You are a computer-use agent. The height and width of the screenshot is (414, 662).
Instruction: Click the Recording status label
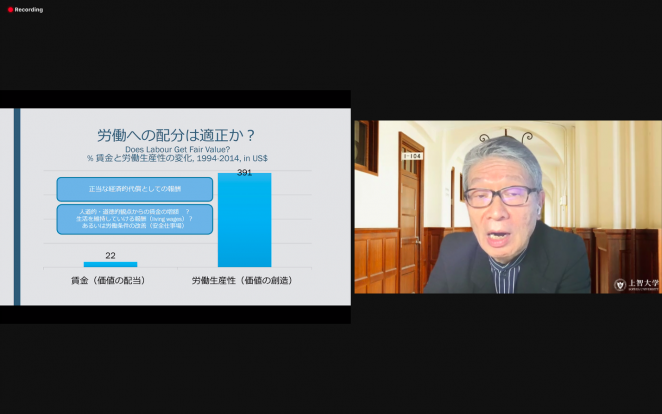[29, 9]
